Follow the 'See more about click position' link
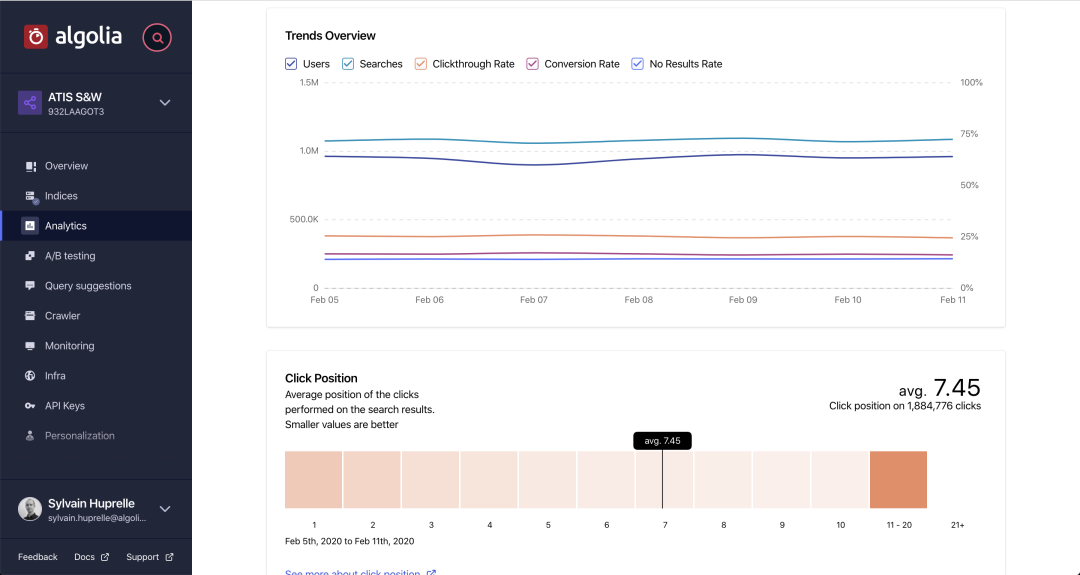This screenshot has width=1080, height=575. [x=360, y=572]
